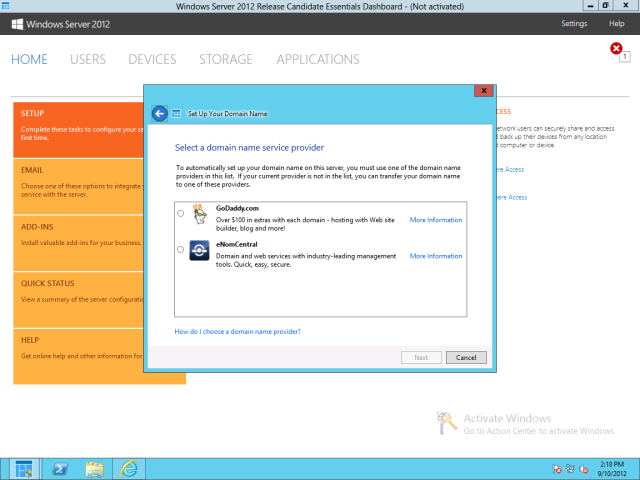Select the EMAIL tile
Image resolution: width=640 pixels, height=480 pixels.
pos(78,187)
